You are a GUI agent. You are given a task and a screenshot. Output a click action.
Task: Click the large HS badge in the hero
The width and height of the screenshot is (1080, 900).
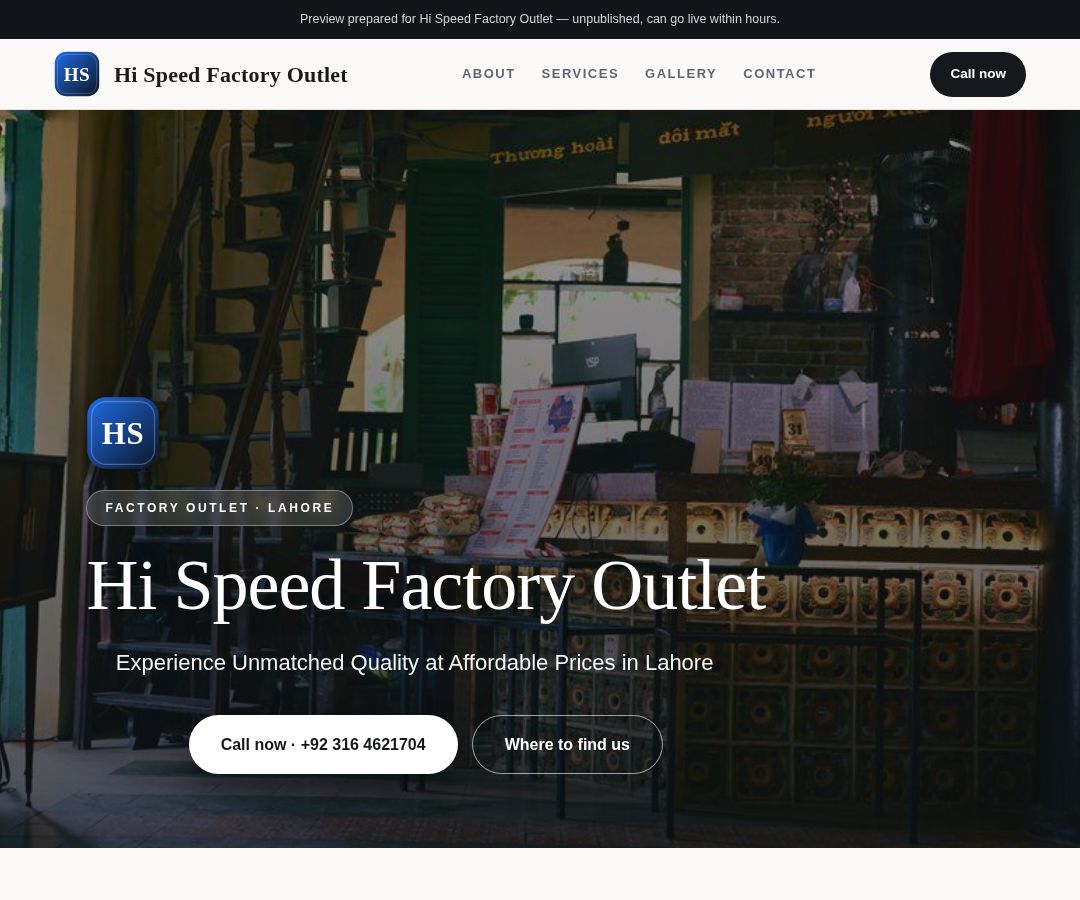(x=123, y=432)
